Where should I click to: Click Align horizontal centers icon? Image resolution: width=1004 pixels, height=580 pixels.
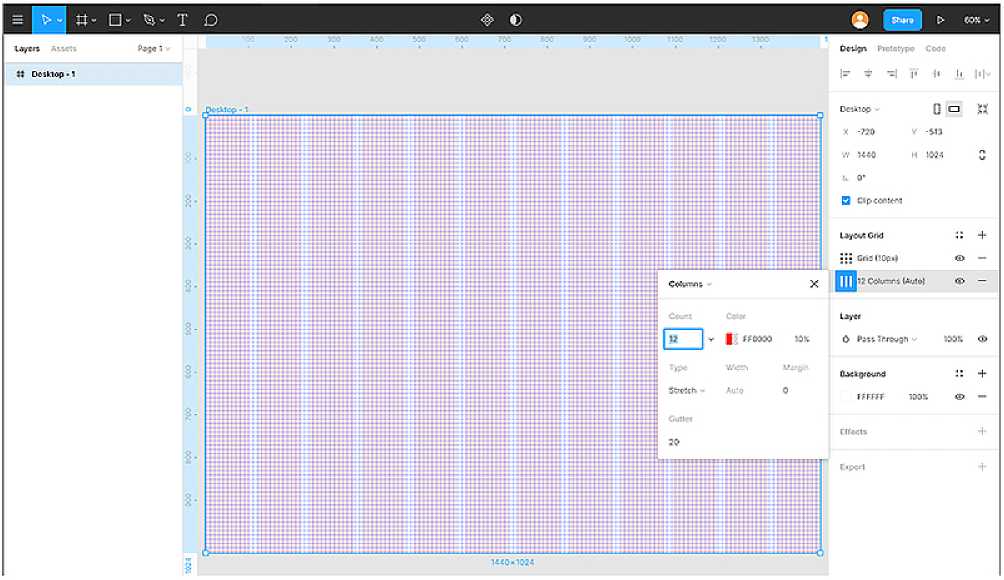pos(868,74)
